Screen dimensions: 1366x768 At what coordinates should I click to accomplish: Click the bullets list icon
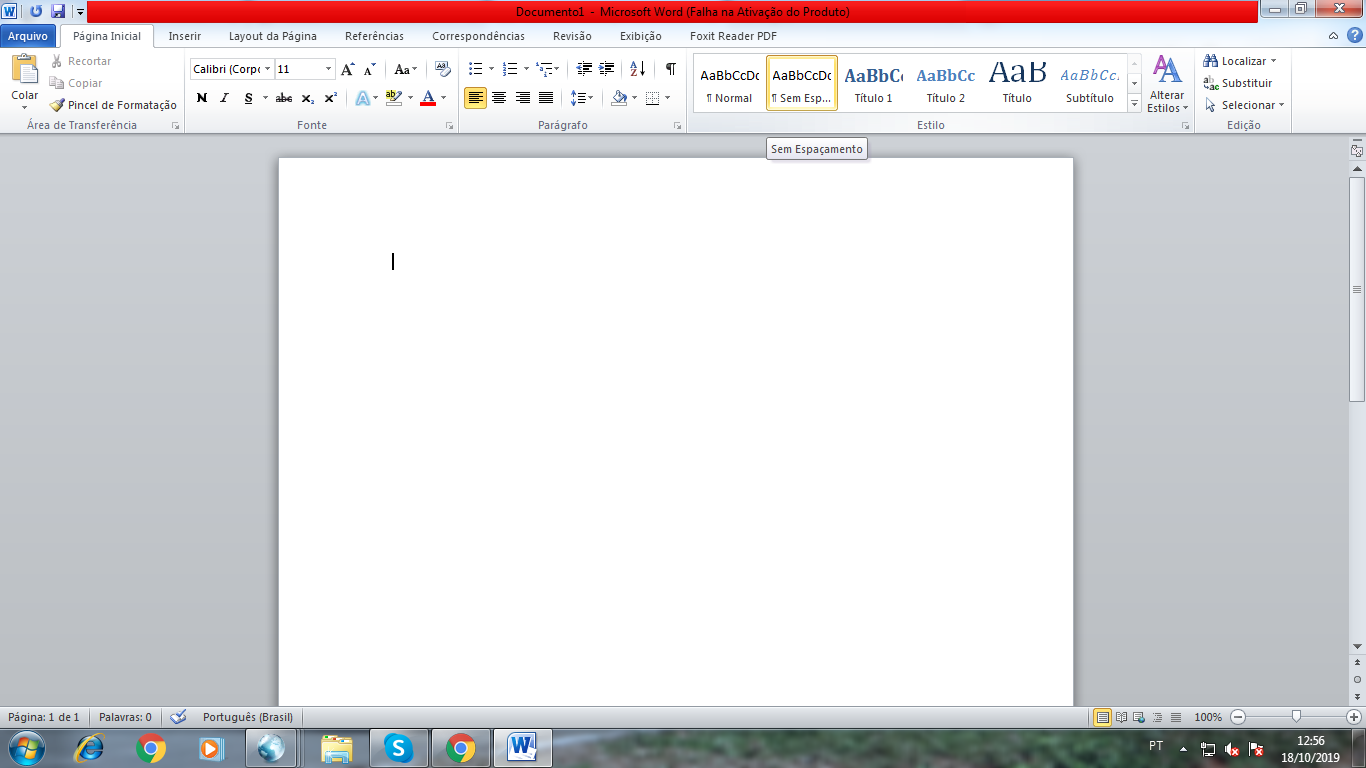pyautogui.click(x=475, y=69)
